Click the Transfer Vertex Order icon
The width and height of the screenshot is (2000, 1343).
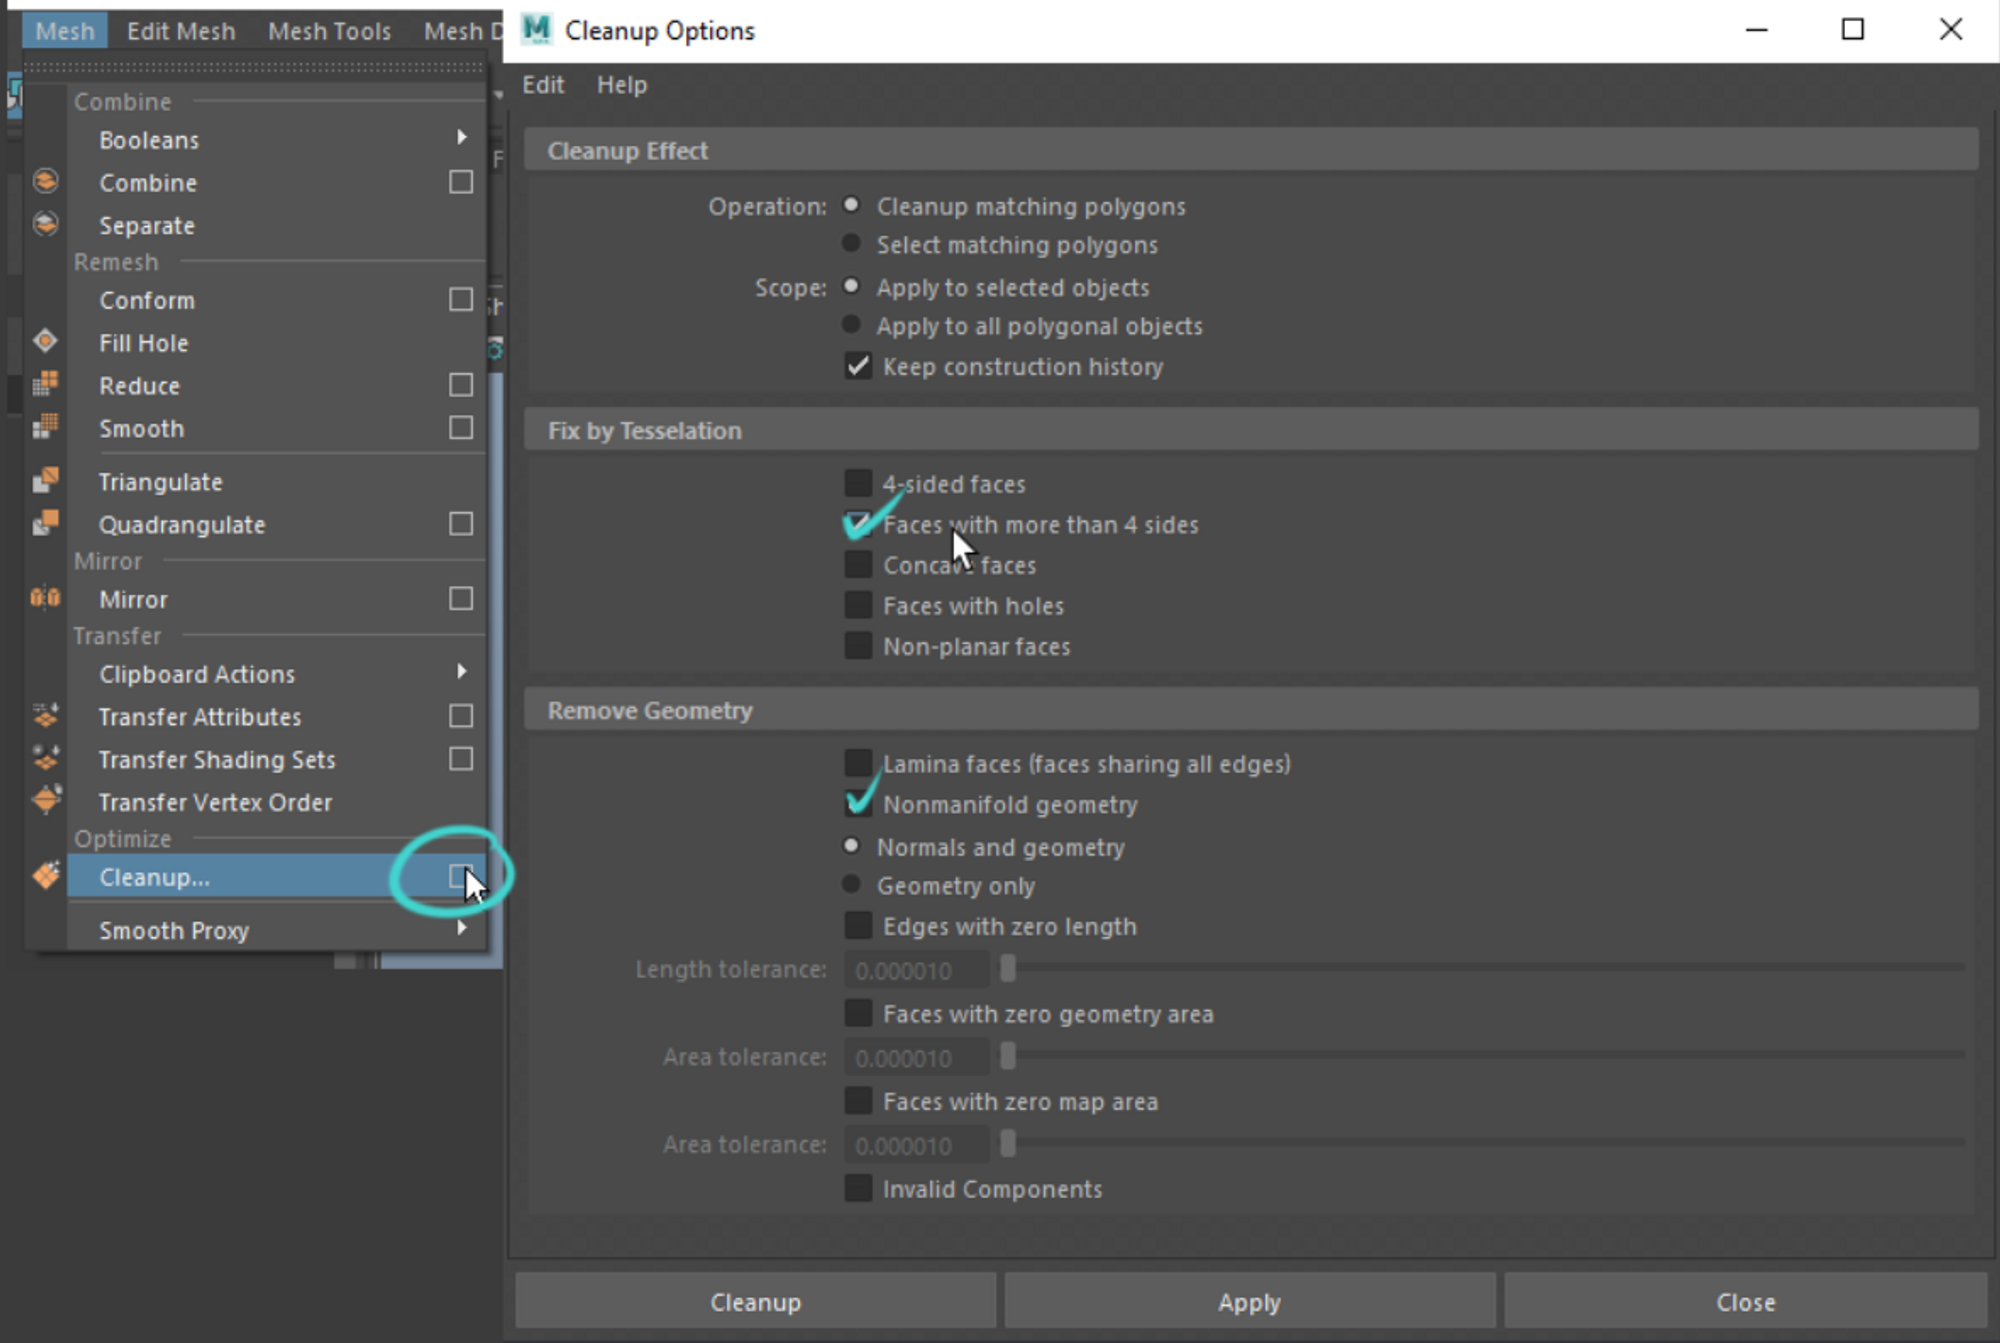pyautogui.click(x=45, y=800)
